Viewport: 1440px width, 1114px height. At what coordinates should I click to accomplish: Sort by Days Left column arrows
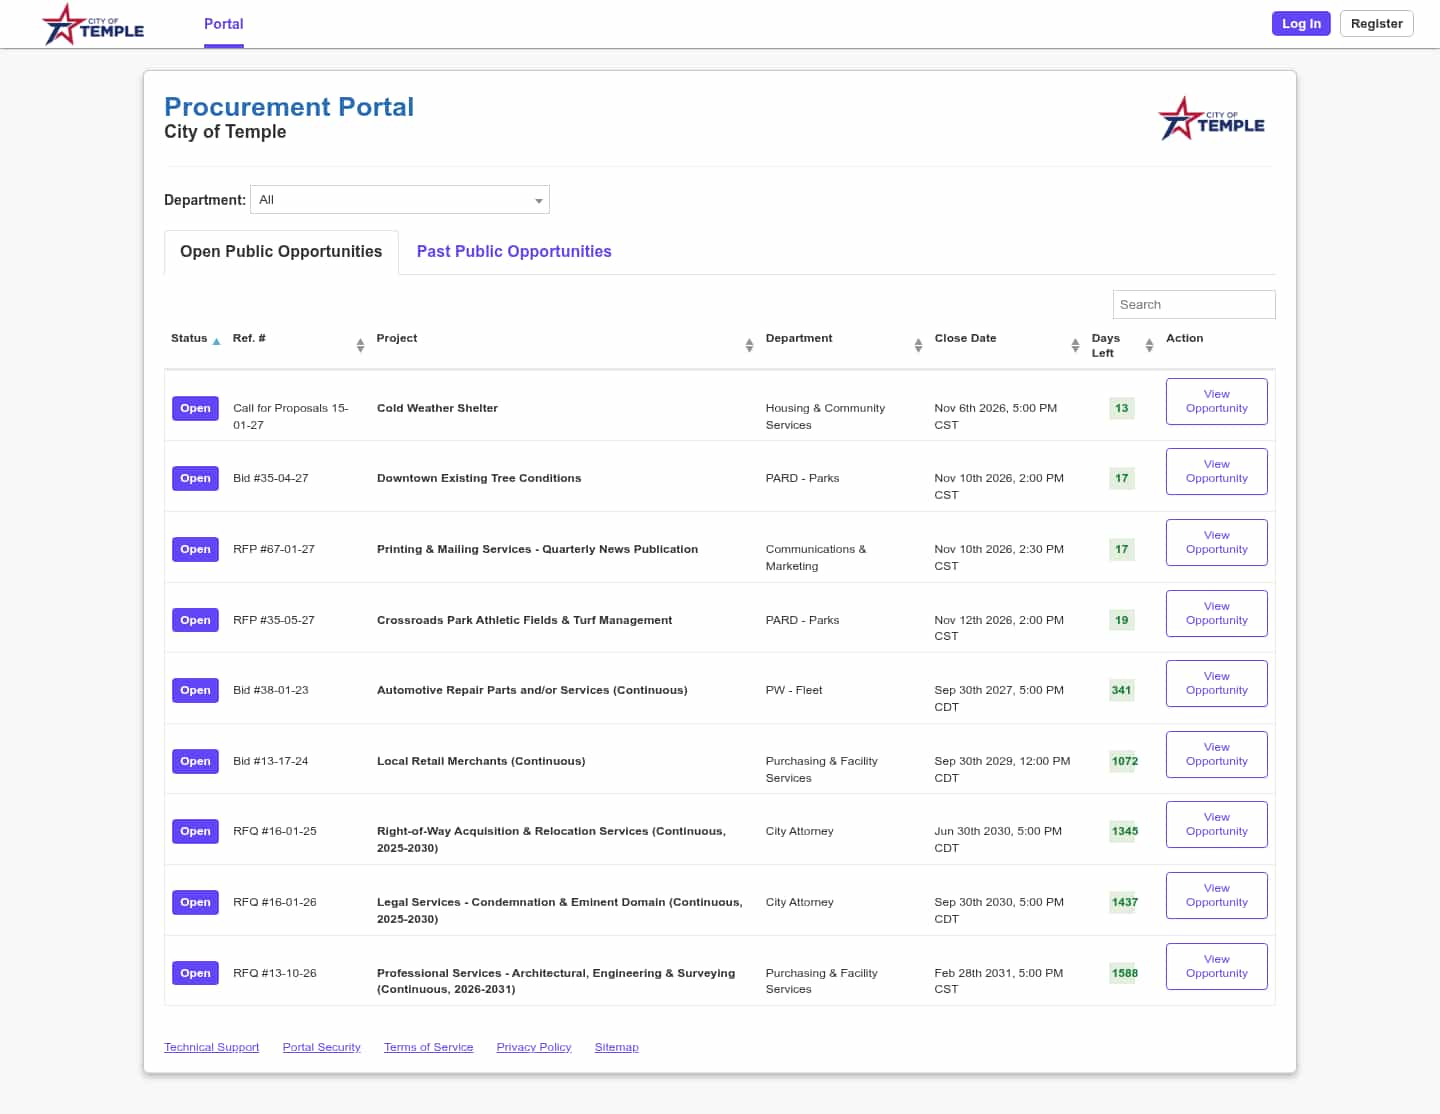(x=1149, y=345)
